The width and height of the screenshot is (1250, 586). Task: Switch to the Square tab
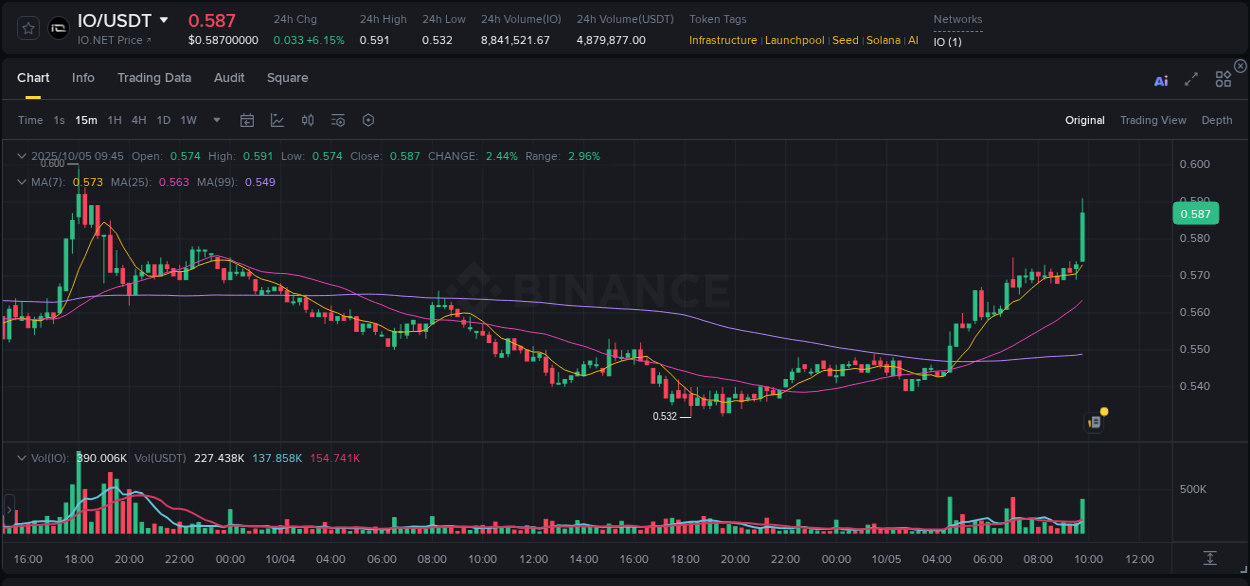point(287,77)
